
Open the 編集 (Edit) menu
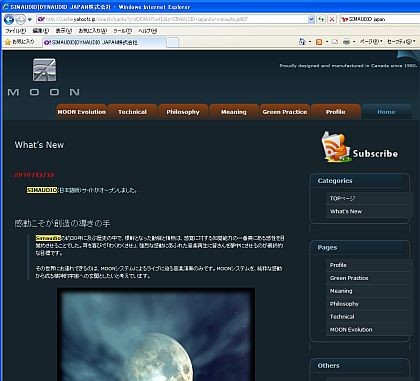tap(41, 31)
